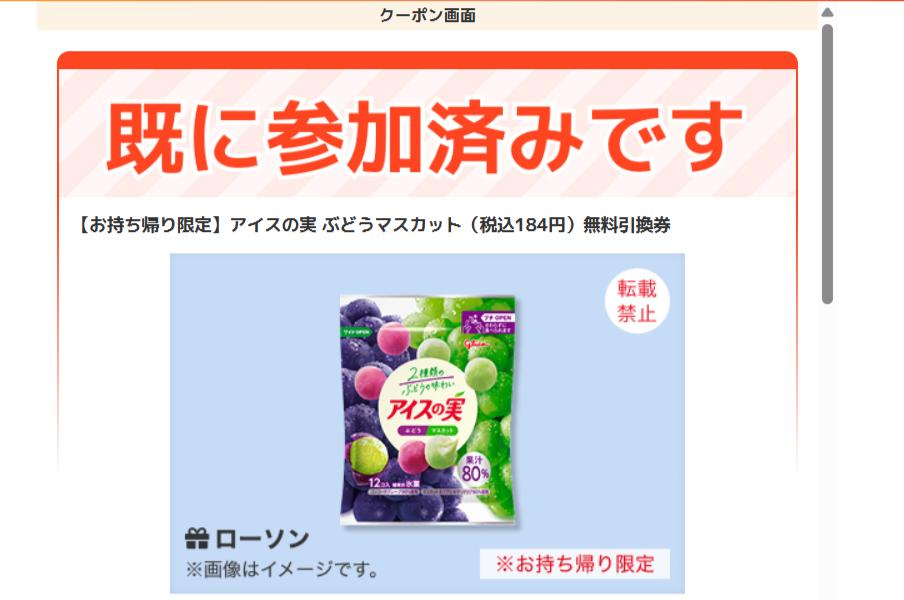Click the Glico logo on the package
The height and width of the screenshot is (600, 904).
click(x=476, y=343)
